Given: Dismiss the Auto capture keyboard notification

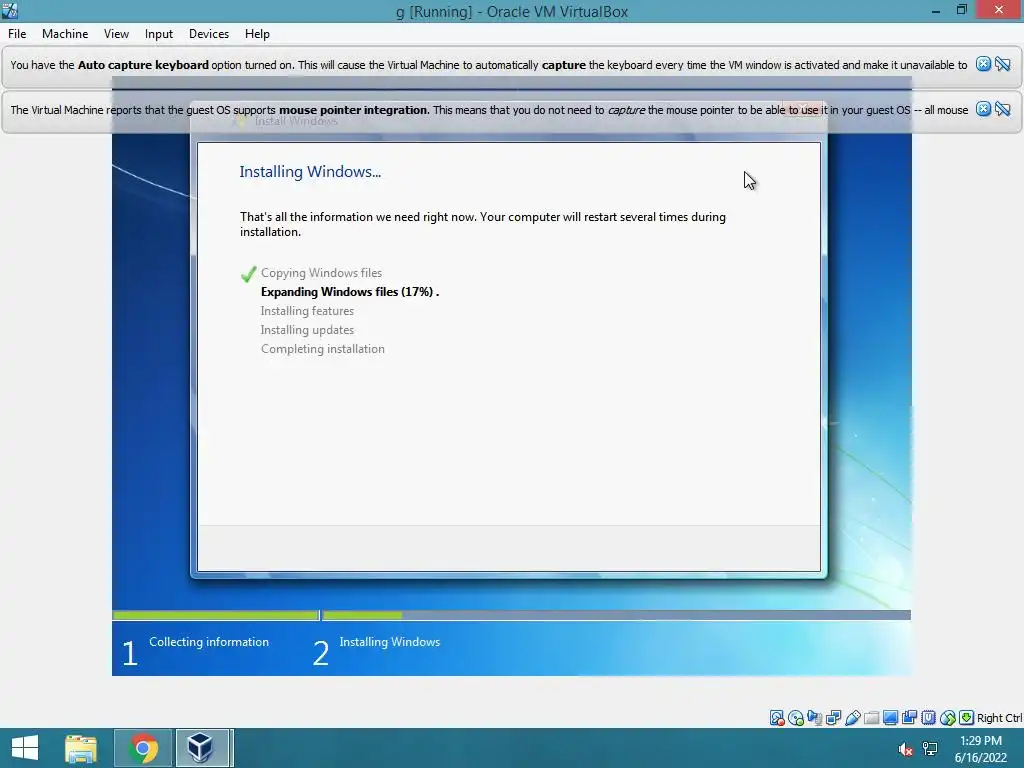Looking at the screenshot, I should point(983,64).
